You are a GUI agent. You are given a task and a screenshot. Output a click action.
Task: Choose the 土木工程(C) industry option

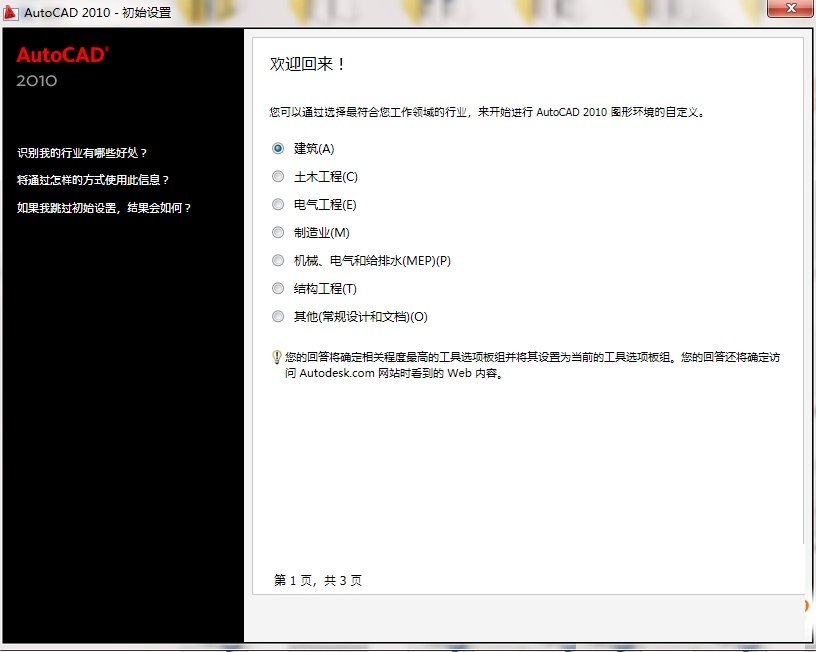click(x=277, y=176)
